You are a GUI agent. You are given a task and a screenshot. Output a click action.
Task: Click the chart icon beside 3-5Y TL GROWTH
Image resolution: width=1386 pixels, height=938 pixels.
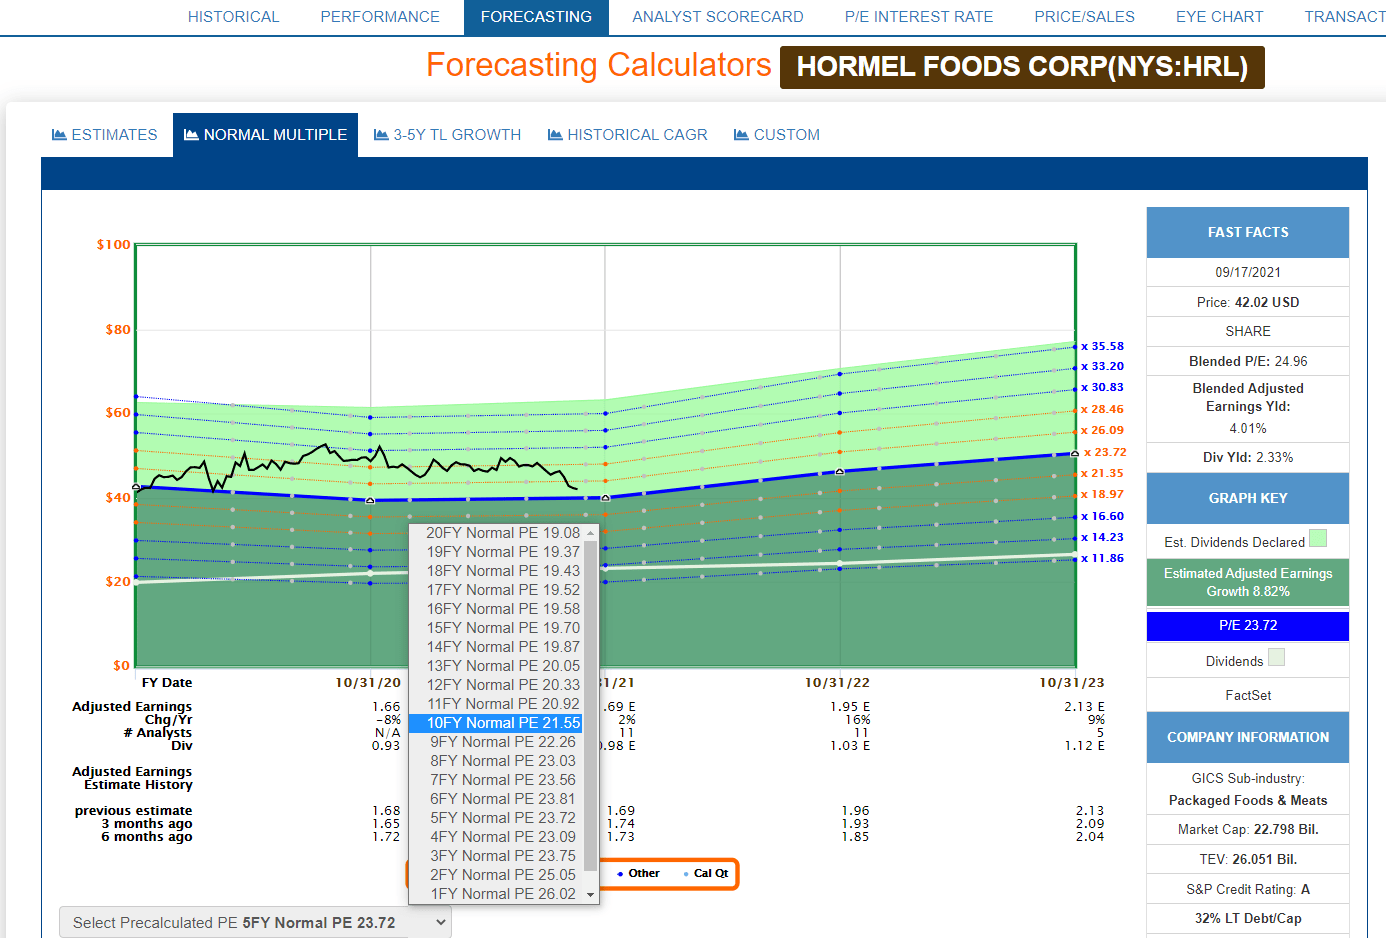[x=381, y=134]
